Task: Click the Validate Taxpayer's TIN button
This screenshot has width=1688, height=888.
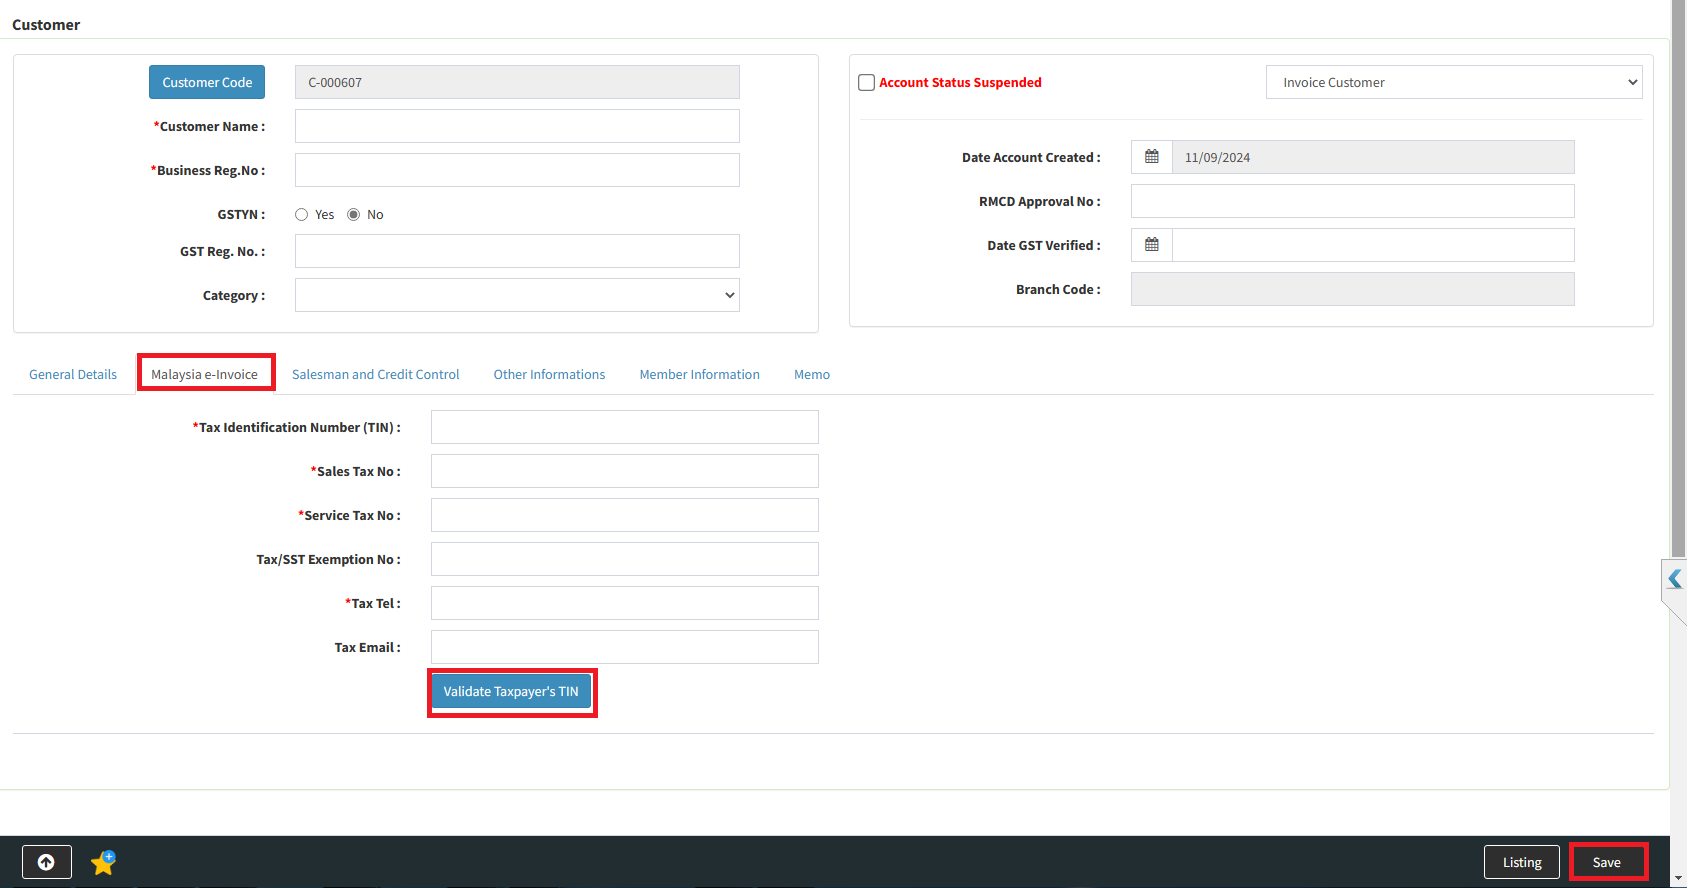Action: pos(511,692)
